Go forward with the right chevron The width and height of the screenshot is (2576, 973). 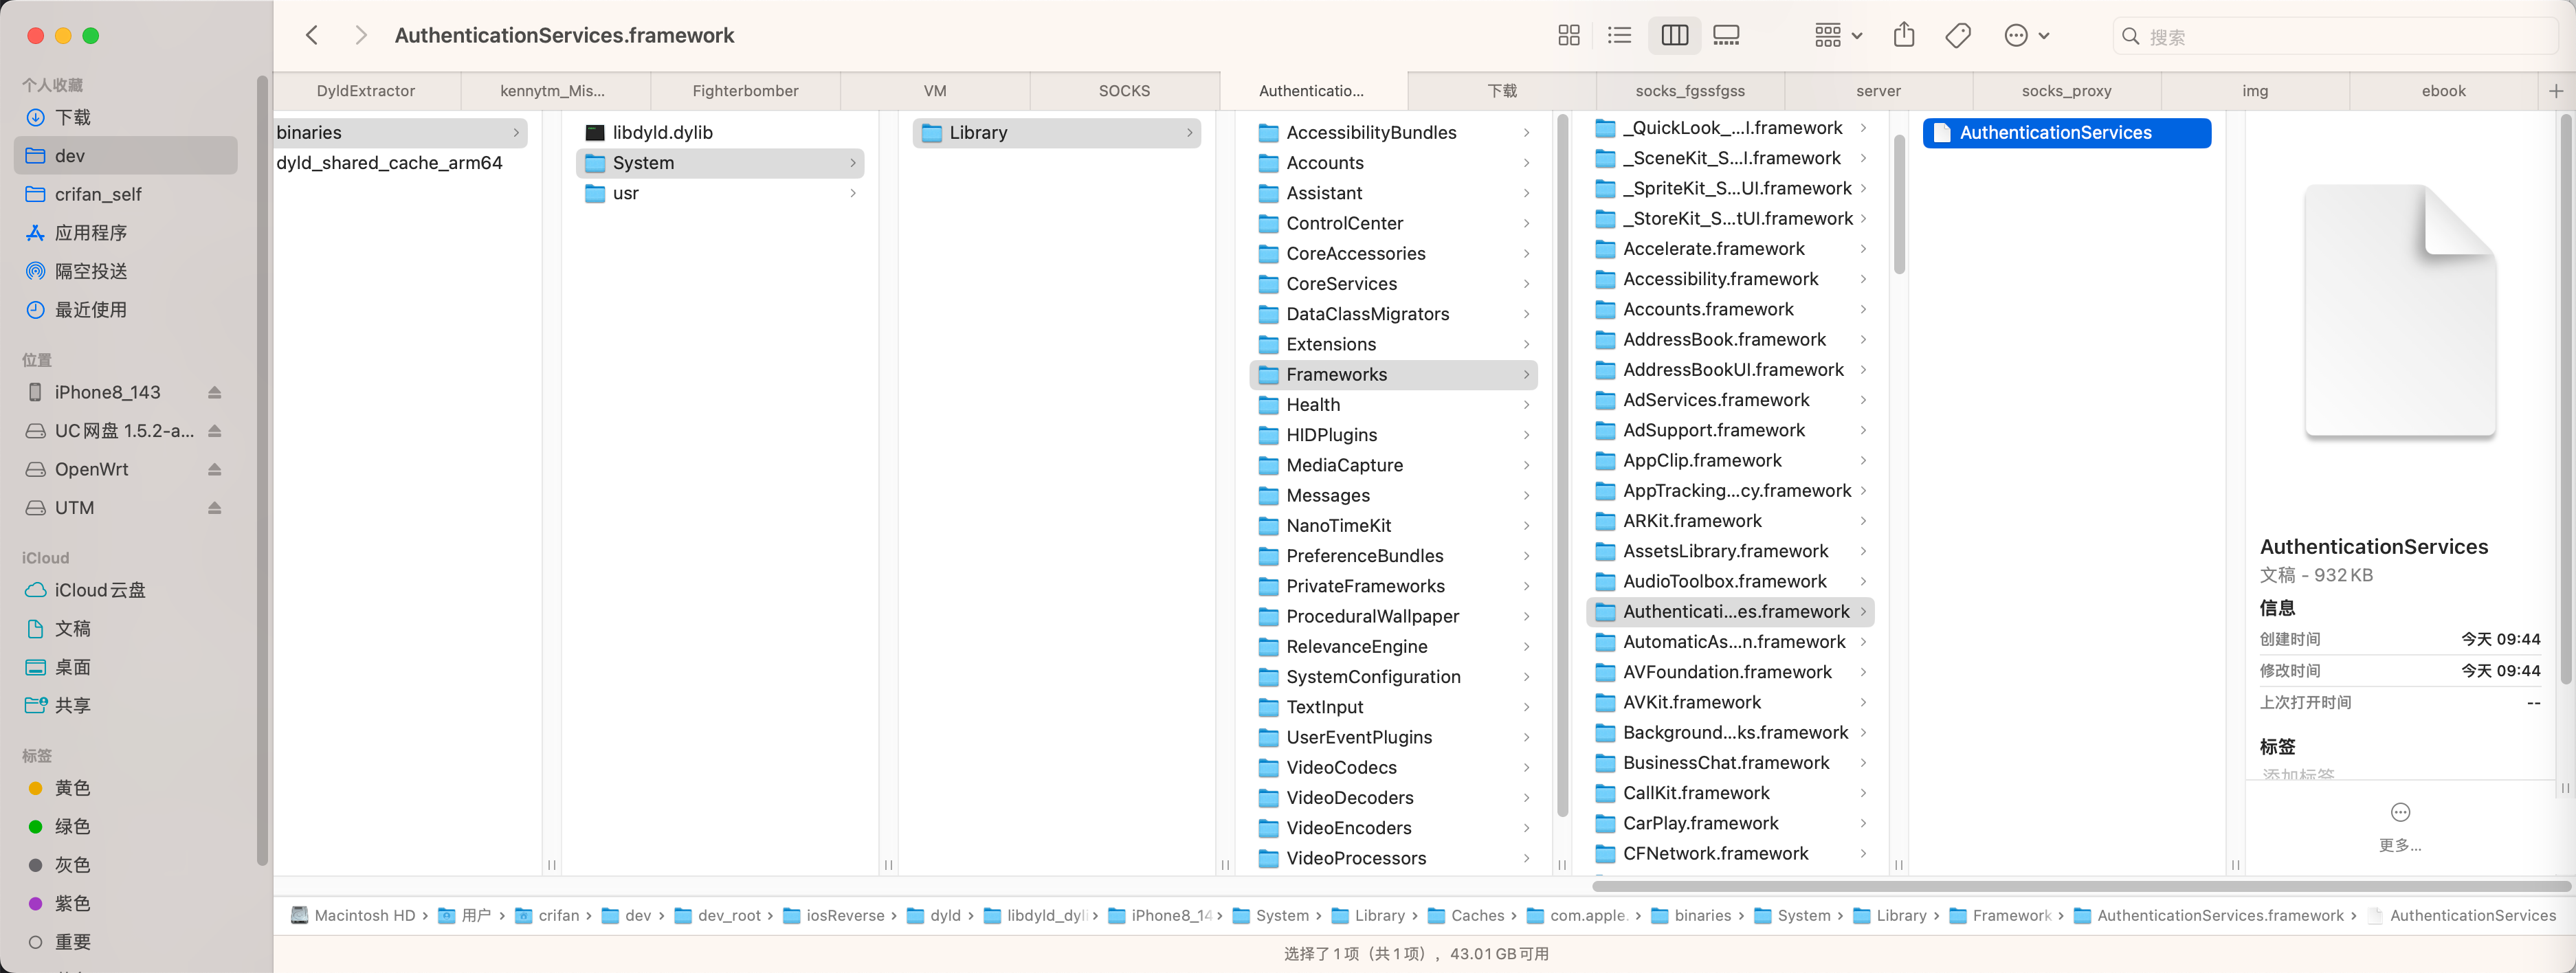[361, 36]
